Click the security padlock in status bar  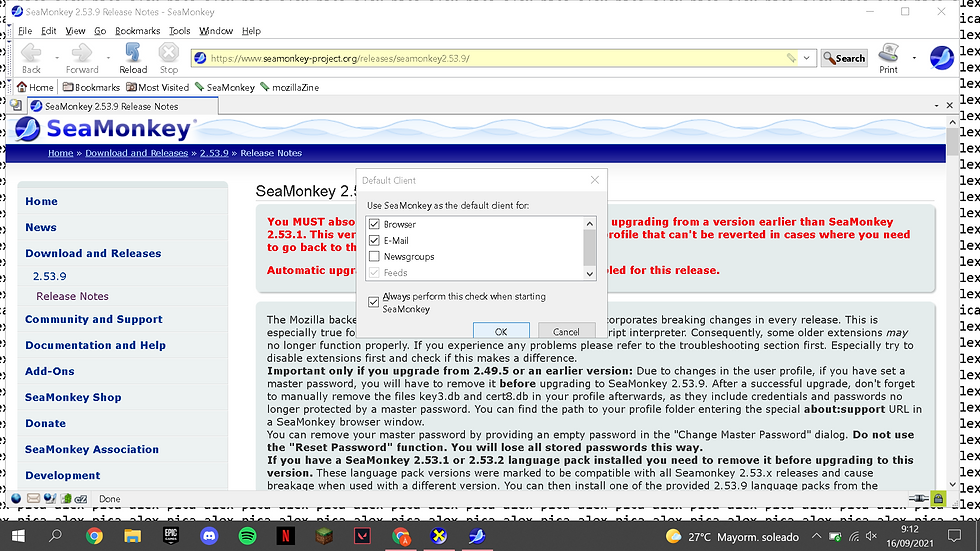coord(938,499)
